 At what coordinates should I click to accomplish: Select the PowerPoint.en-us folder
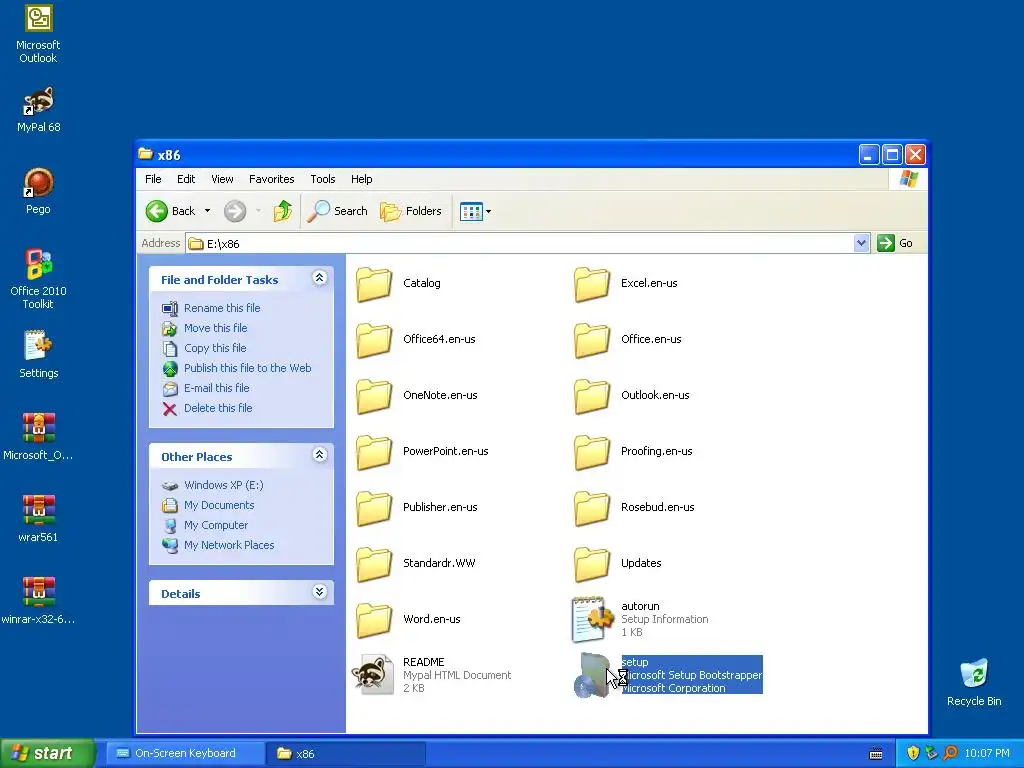point(422,452)
